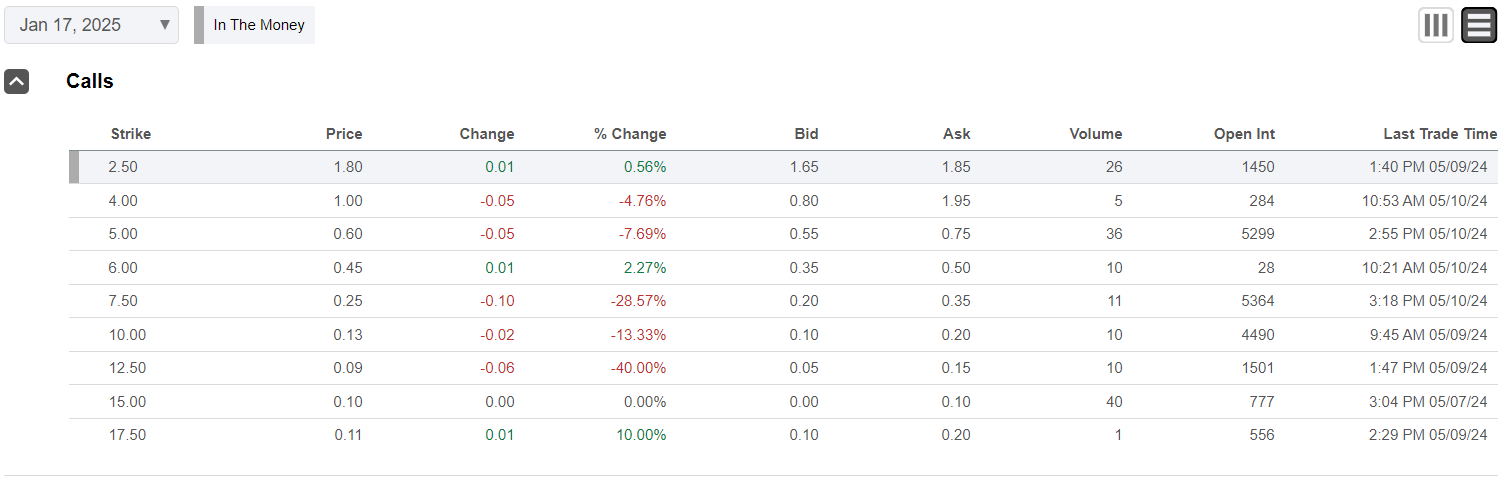
Task: Sort by Strike column header
Action: pyautogui.click(x=131, y=134)
